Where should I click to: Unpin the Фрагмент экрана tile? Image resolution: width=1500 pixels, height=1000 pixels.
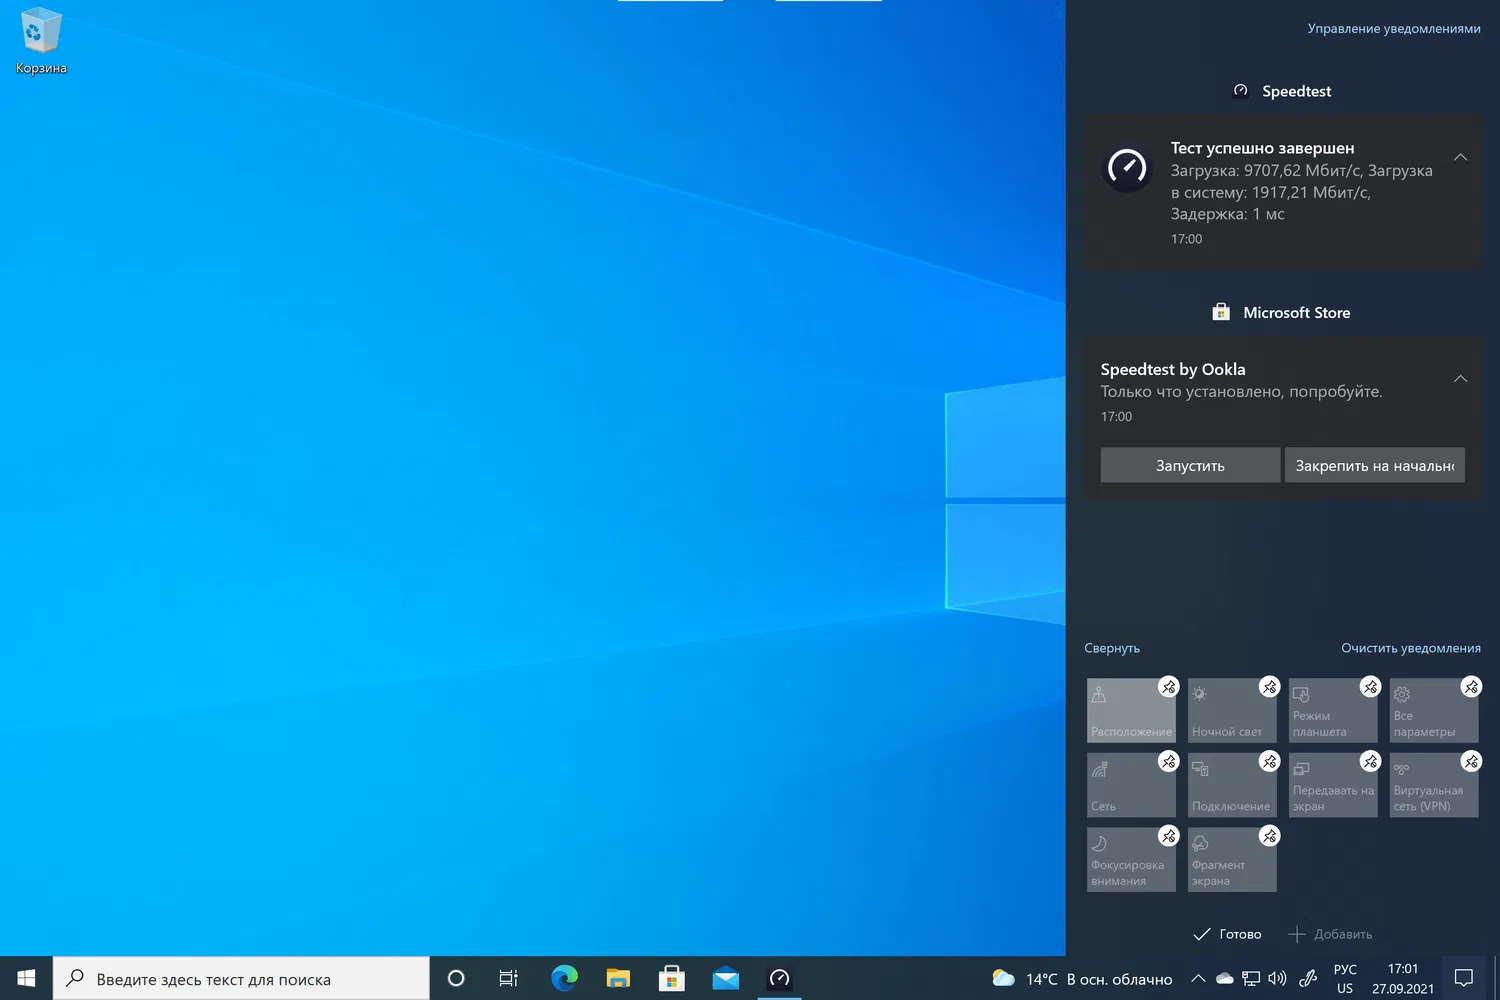coord(1269,836)
